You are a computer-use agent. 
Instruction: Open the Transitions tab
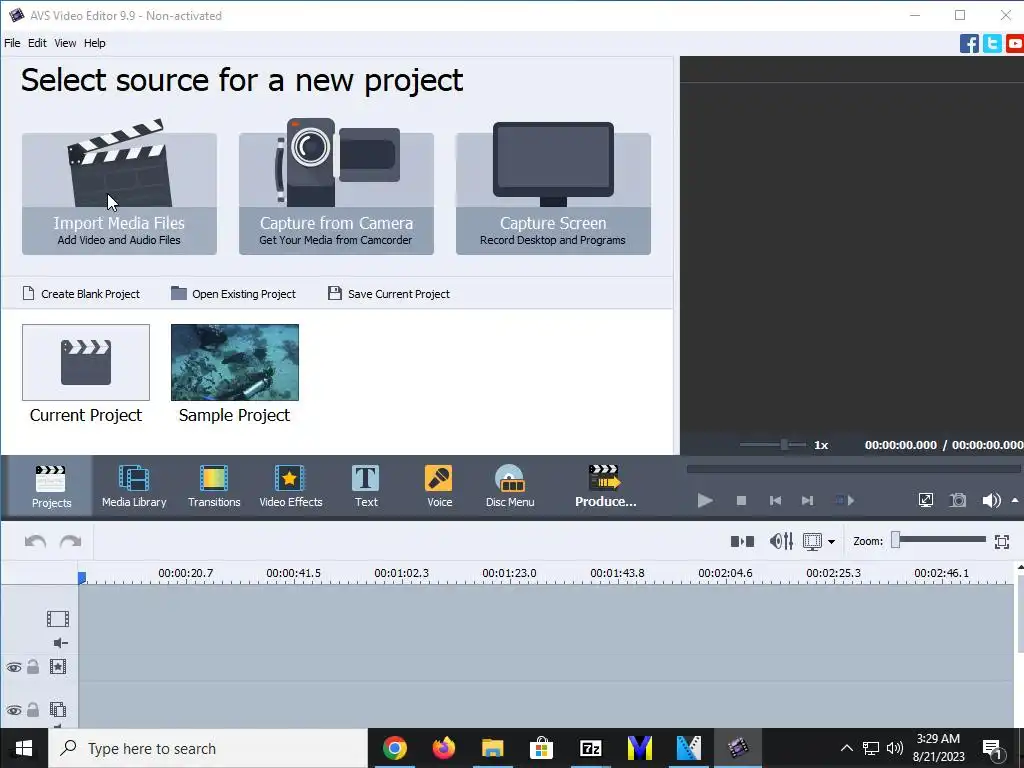click(x=214, y=487)
